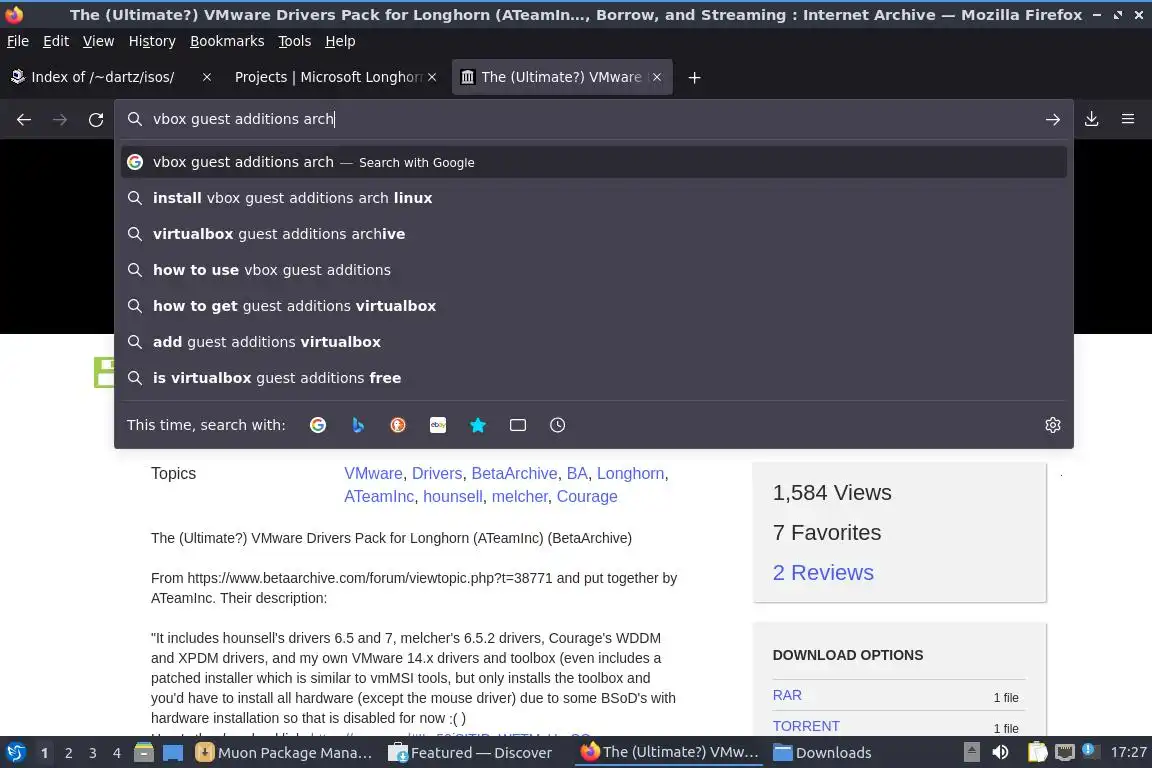This screenshot has height=768, width=1152.
Task: Open the KDE application launcher
Action: pos(15,753)
